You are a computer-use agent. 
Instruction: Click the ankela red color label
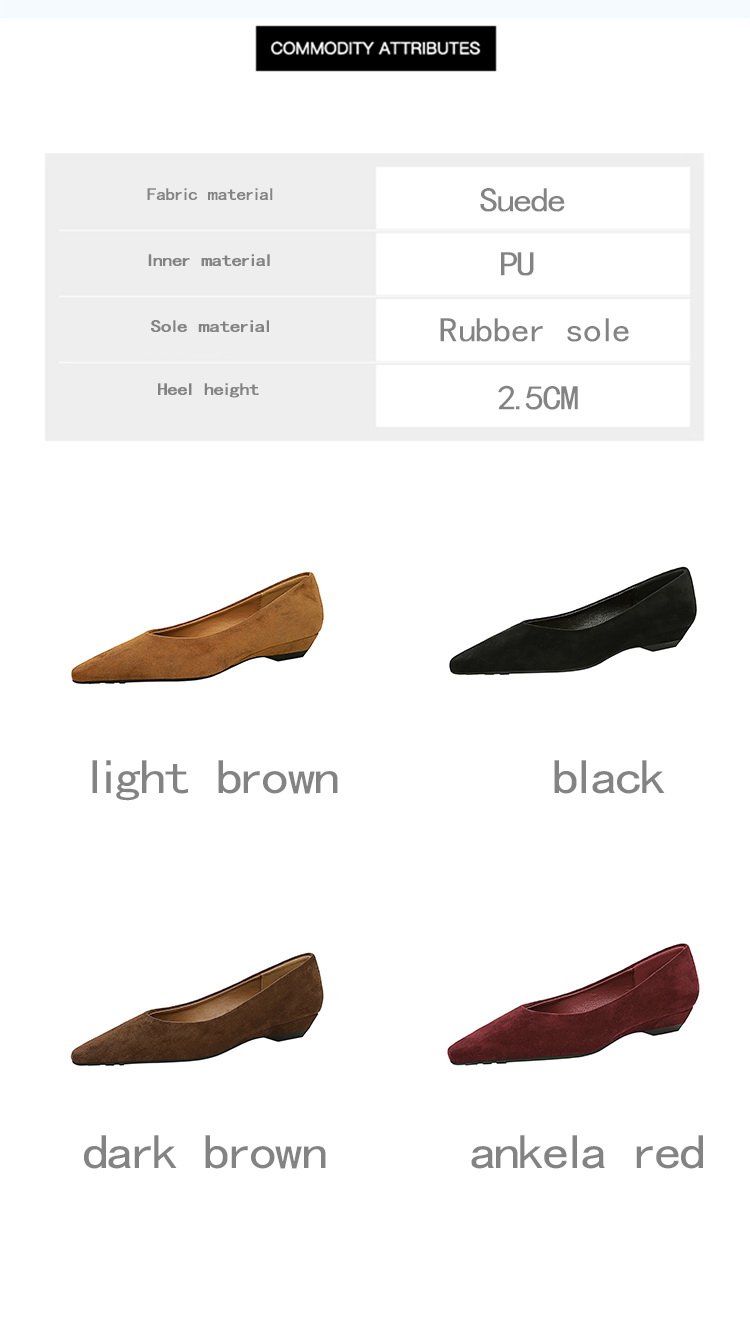(x=587, y=1153)
